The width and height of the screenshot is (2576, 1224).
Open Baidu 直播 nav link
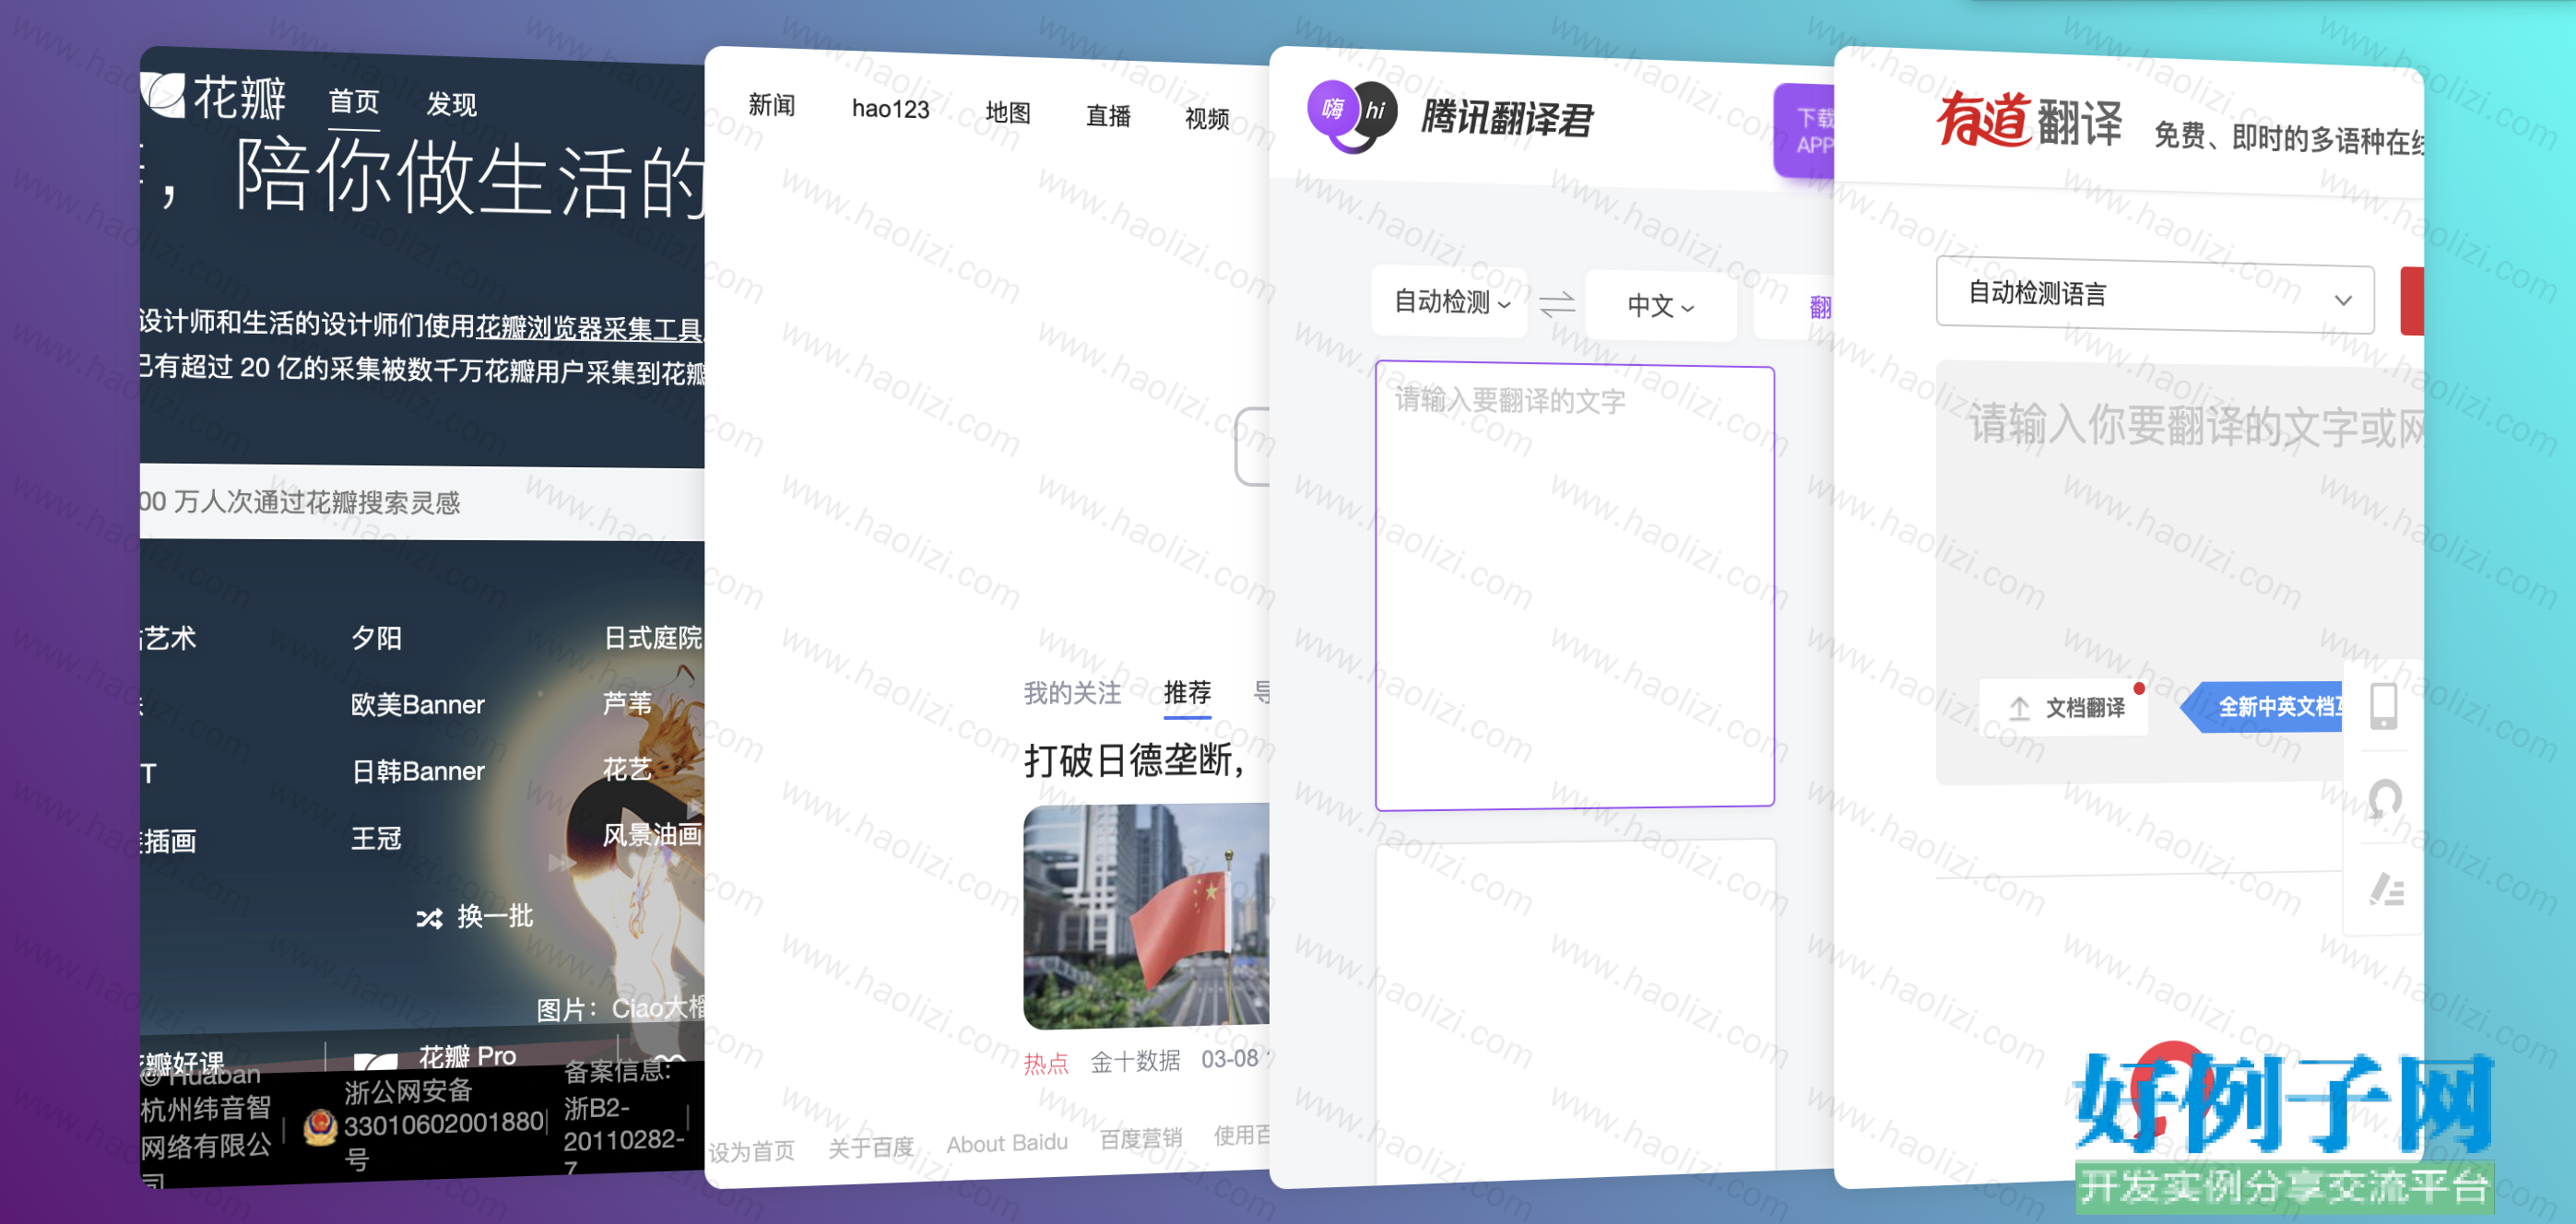point(1108,116)
